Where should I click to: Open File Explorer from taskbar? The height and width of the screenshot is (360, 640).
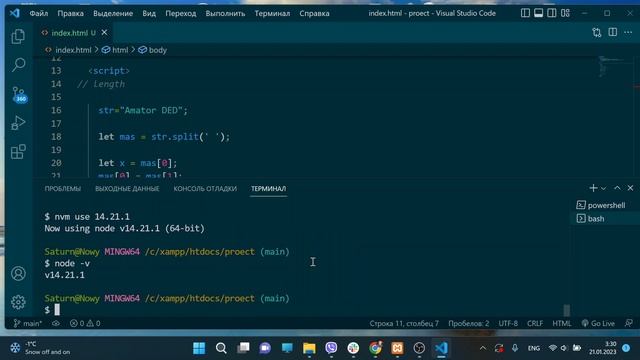pos(309,348)
